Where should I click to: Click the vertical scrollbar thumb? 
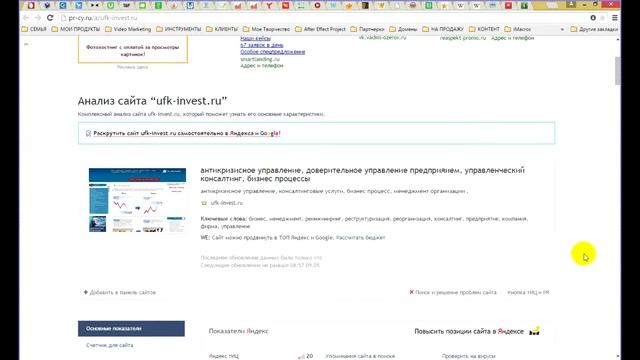[618, 71]
